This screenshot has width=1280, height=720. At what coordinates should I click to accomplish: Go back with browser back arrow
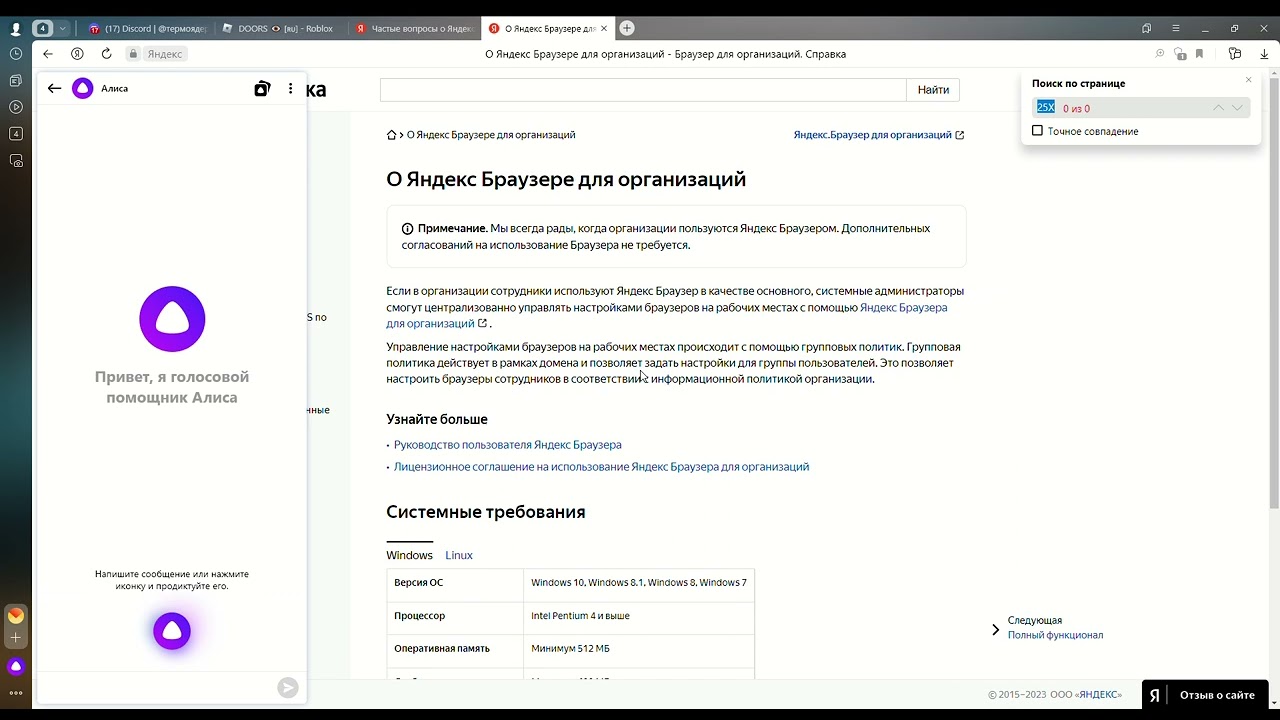tap(48, 54)
